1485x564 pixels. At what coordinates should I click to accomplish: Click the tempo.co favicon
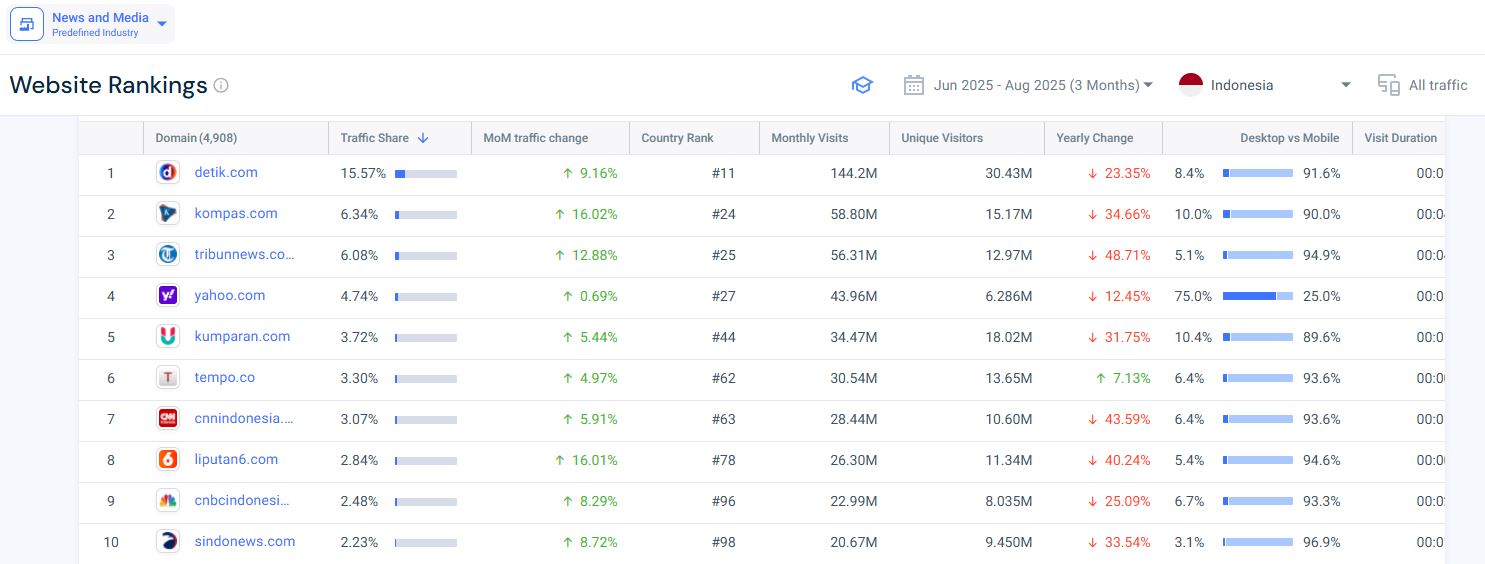pyautogui.click(x=168, y=378)
